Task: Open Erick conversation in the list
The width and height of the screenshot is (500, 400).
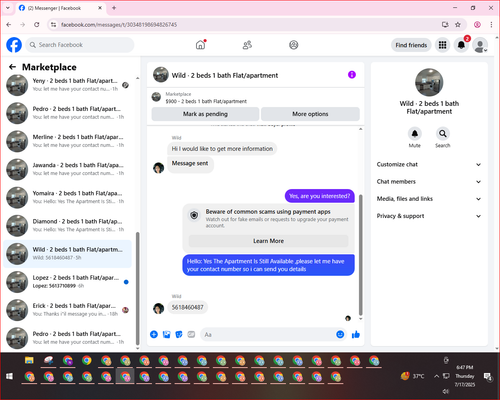Action: [x=68, y=310]
